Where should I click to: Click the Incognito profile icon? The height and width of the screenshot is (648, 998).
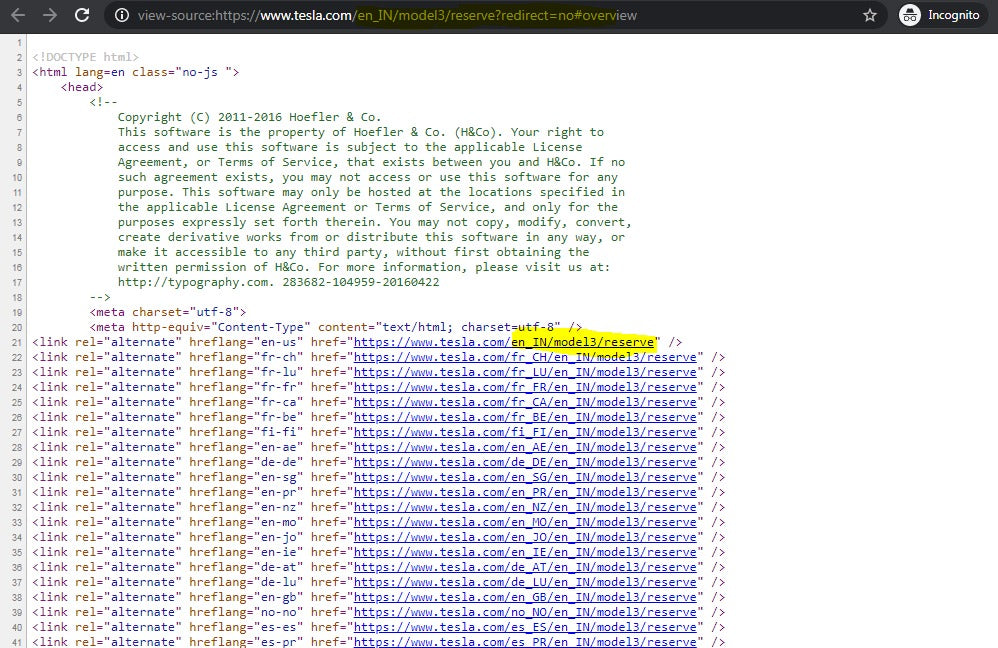(x=909, y=15)
